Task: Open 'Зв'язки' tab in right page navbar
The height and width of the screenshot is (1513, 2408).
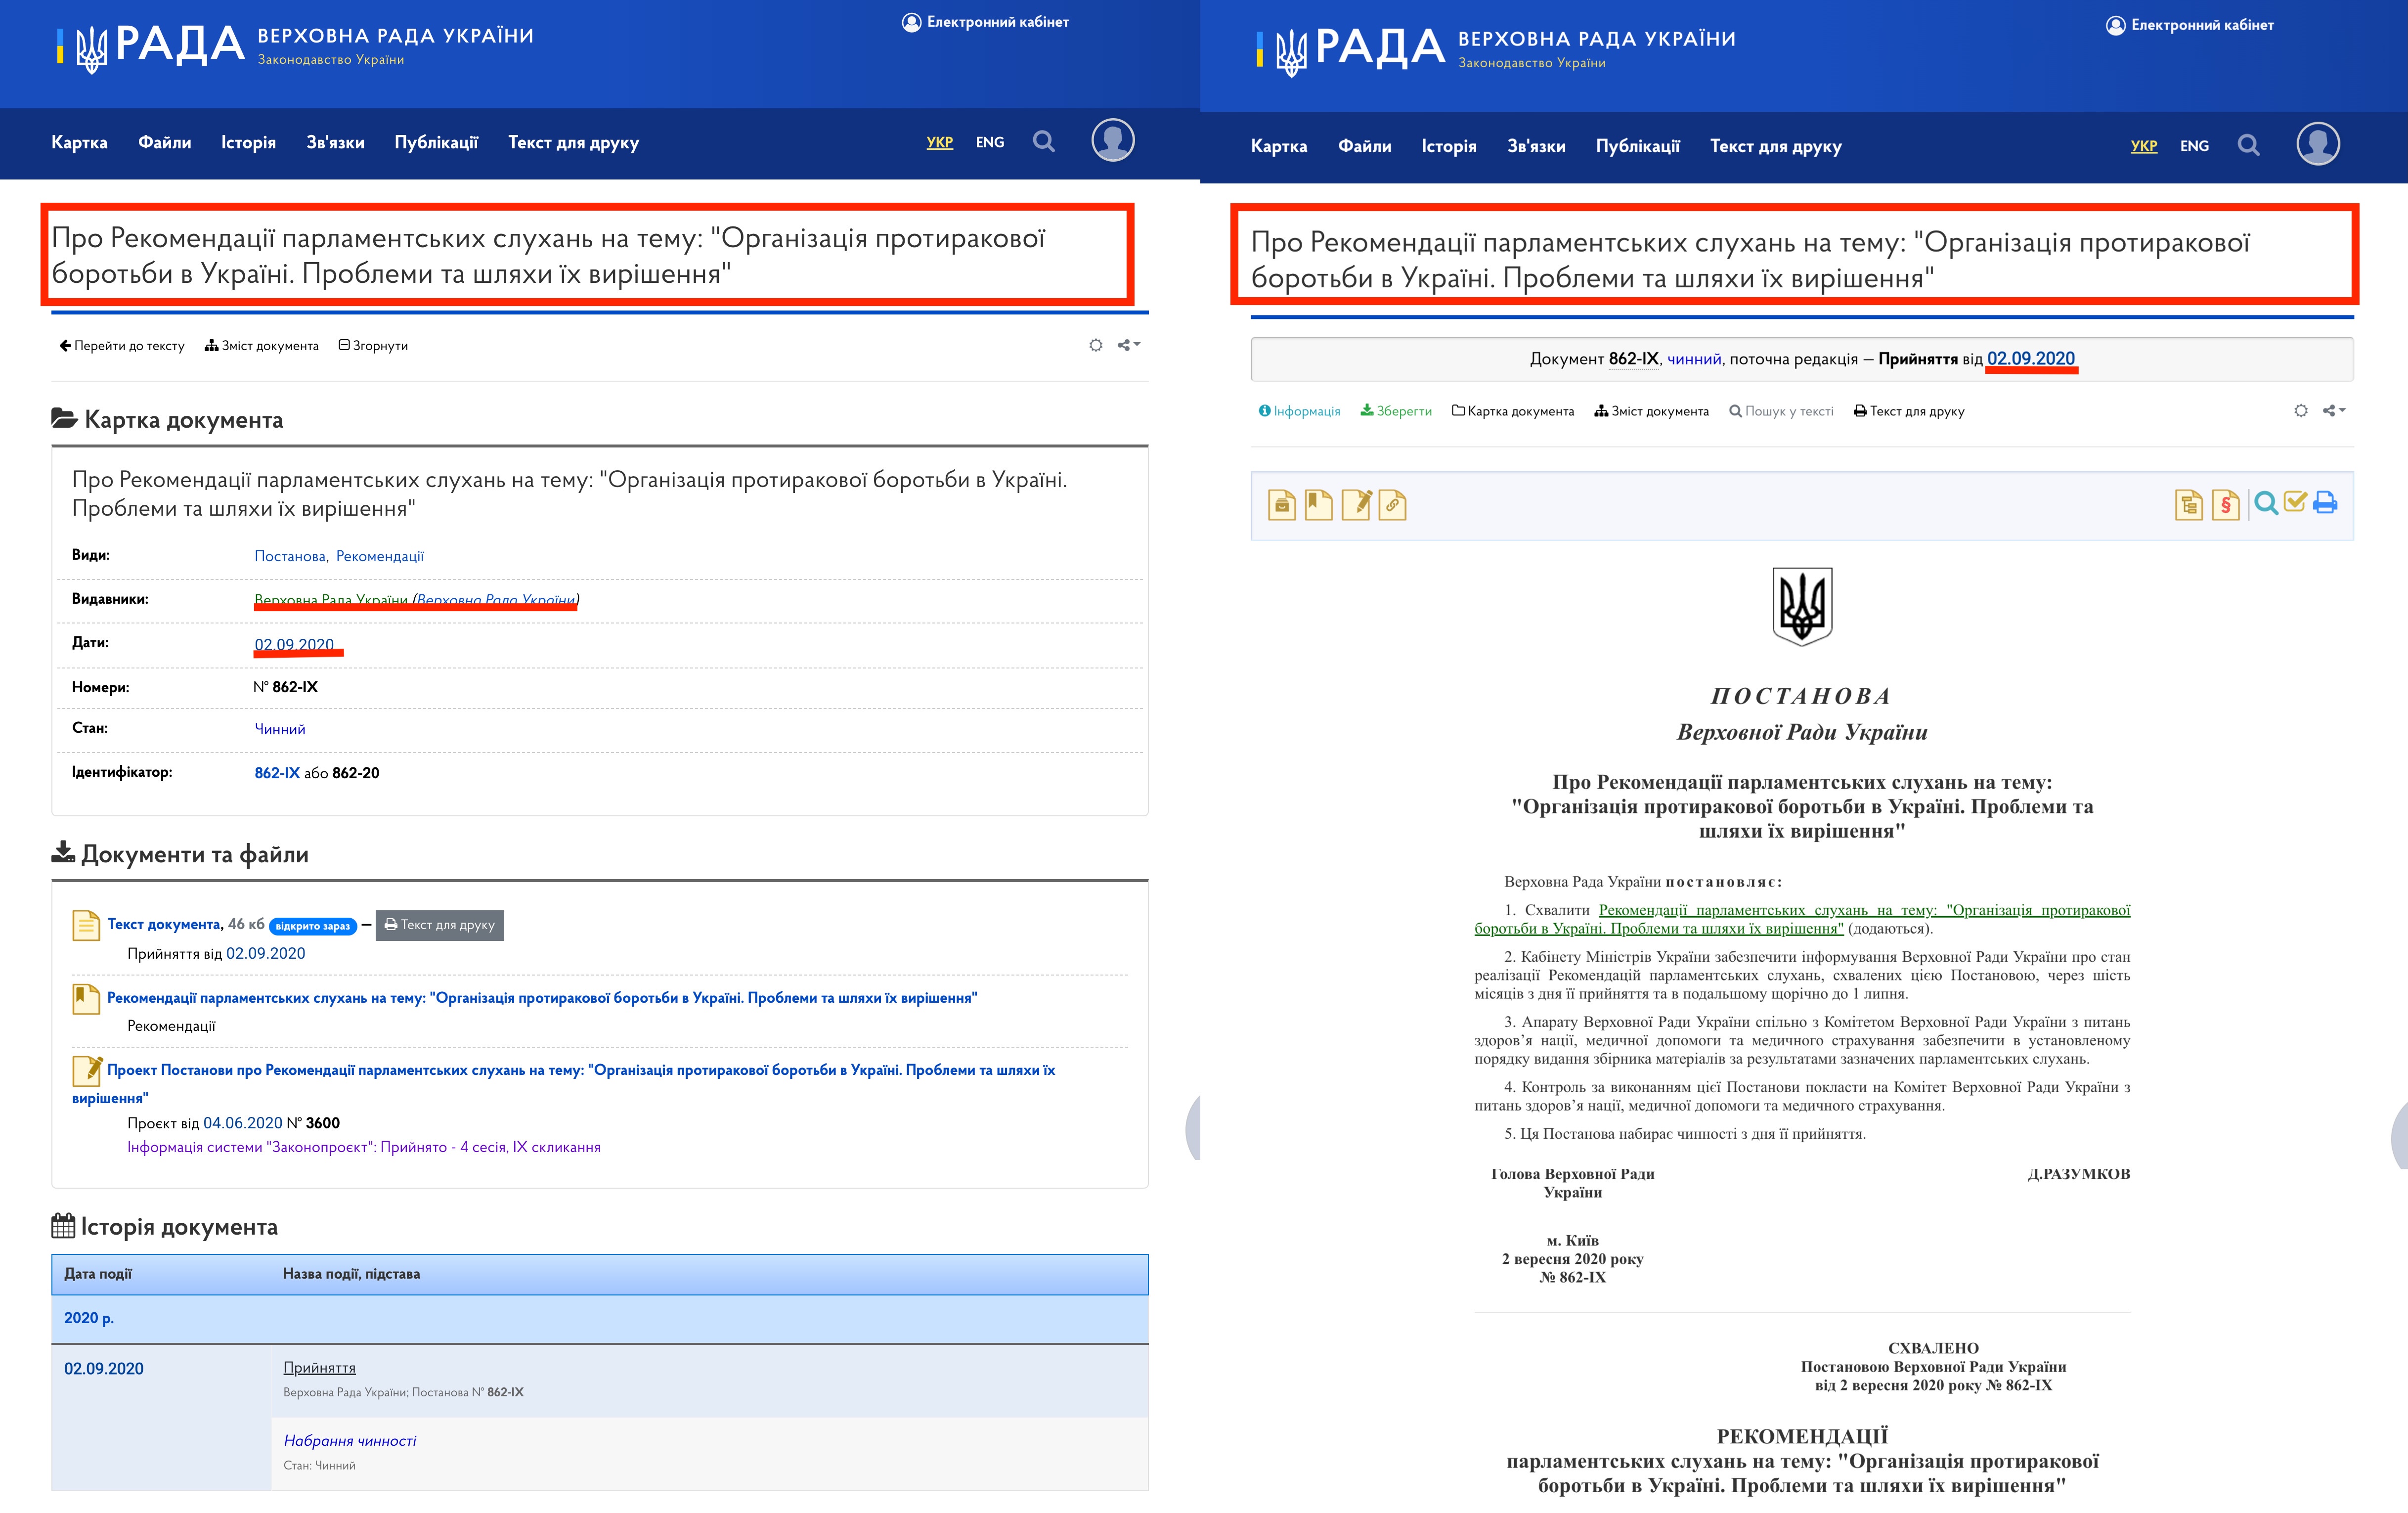Action: click(x=1536, y=146)
